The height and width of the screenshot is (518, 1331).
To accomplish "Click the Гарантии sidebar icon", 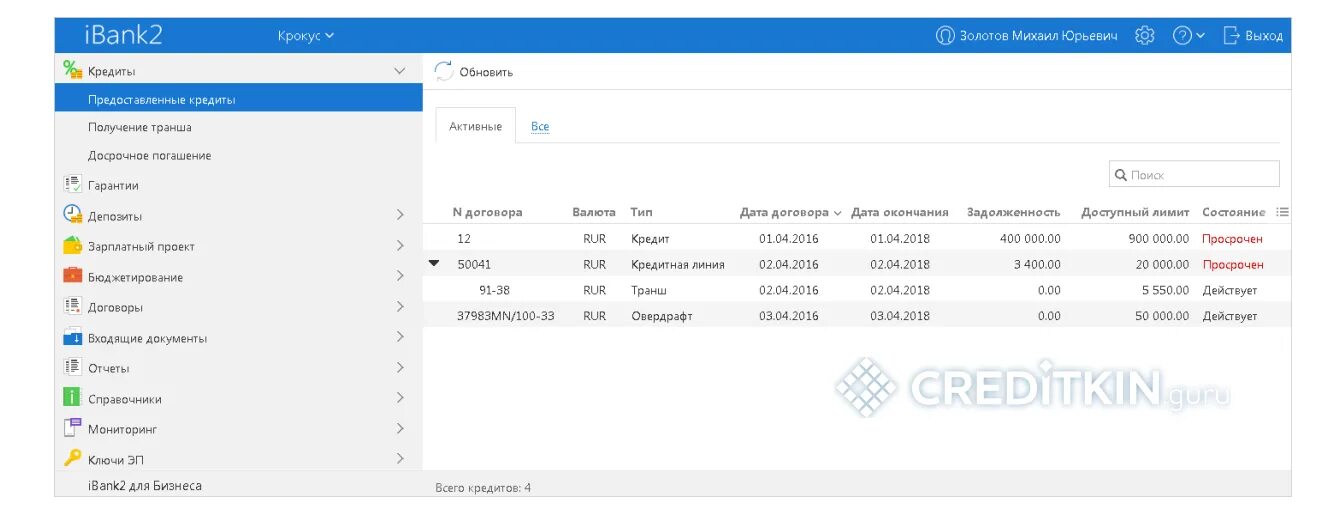I will (x=72, y=185).
